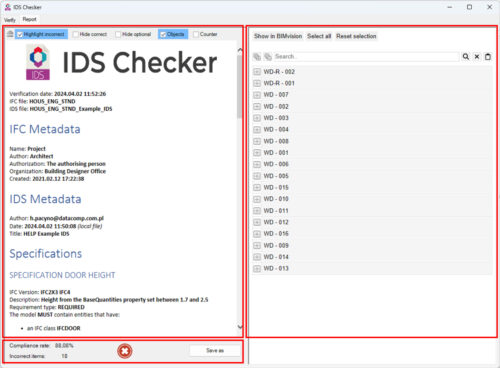Toggle the Highlight incorrect checkbox
The height and width of the screenshot is (368, 500).
20,34
